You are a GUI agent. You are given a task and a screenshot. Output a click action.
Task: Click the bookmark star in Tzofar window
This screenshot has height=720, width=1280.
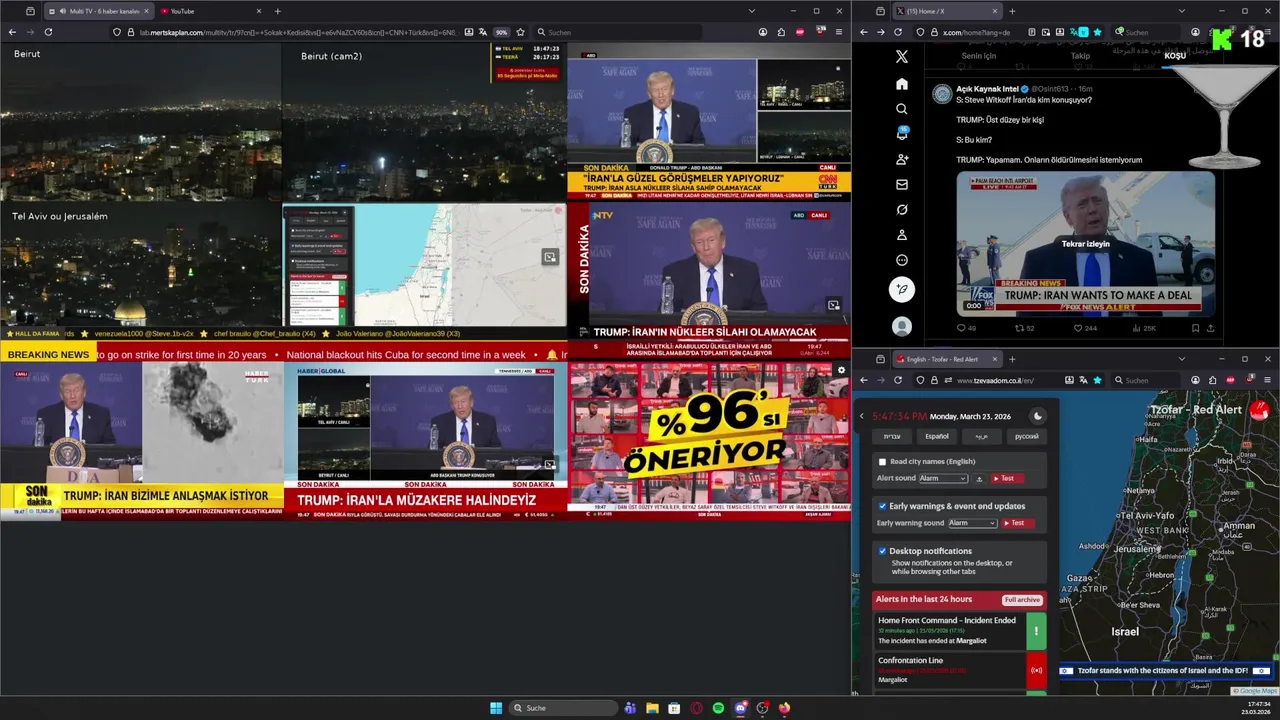1097,380
